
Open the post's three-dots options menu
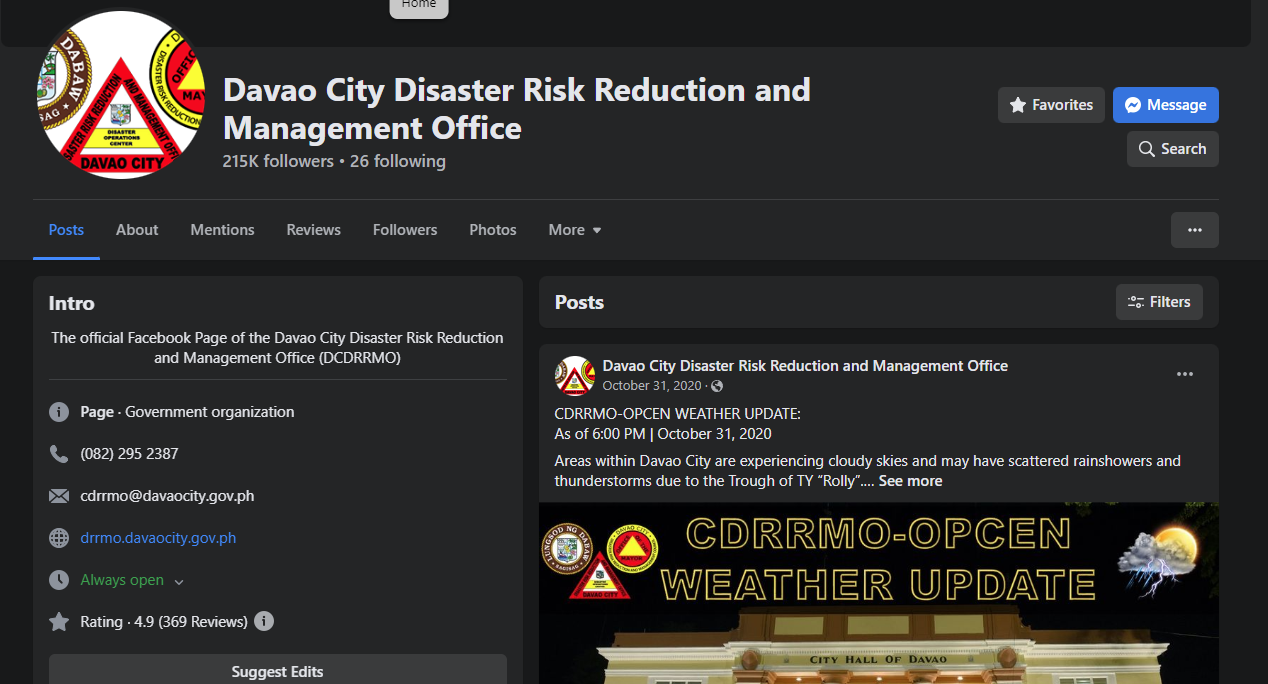point(1185,374)
